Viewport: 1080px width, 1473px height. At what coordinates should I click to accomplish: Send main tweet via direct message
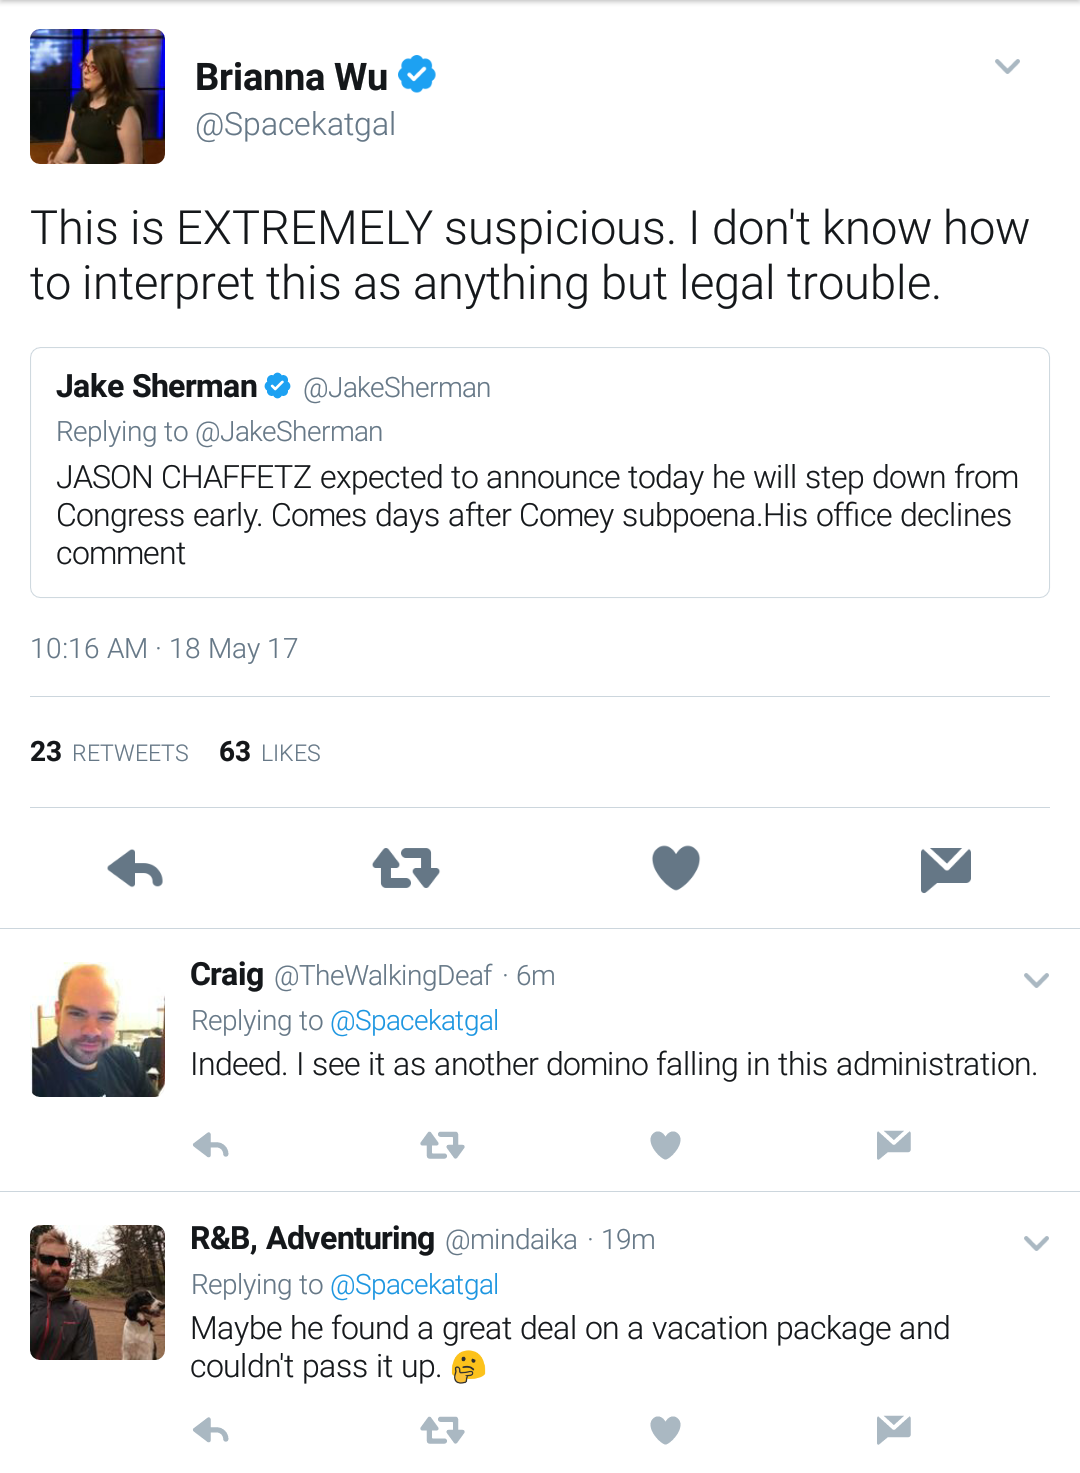tap(946, 868)
